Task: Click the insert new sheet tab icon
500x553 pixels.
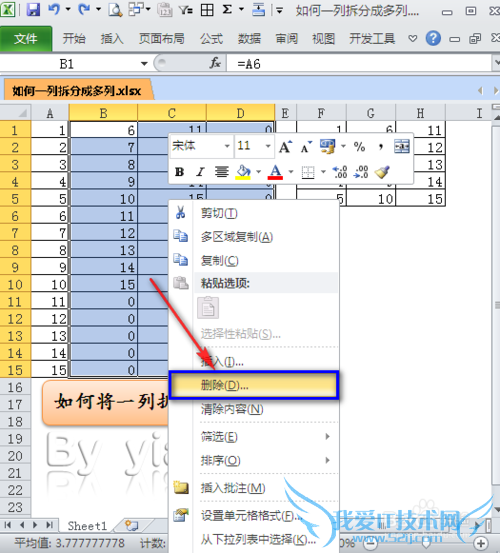Action: [x=132, y=525]
